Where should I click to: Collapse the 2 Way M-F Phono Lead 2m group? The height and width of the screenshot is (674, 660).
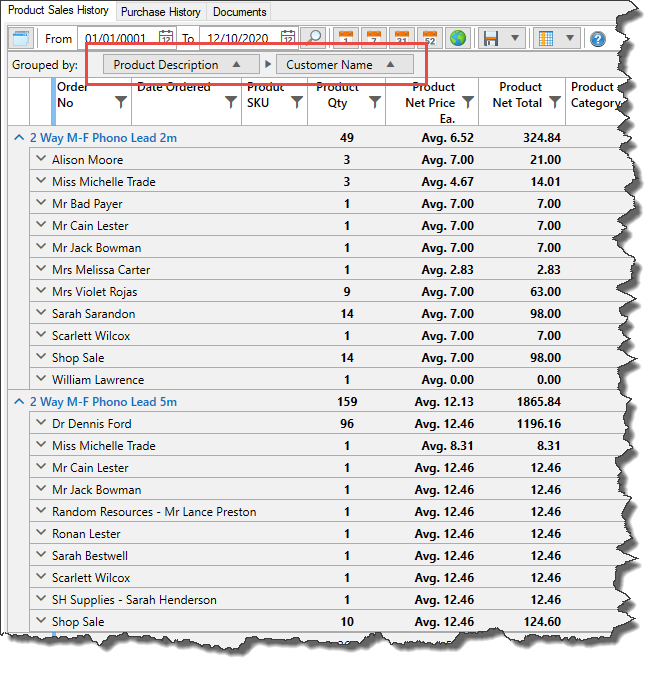click(x=18, y=138)
